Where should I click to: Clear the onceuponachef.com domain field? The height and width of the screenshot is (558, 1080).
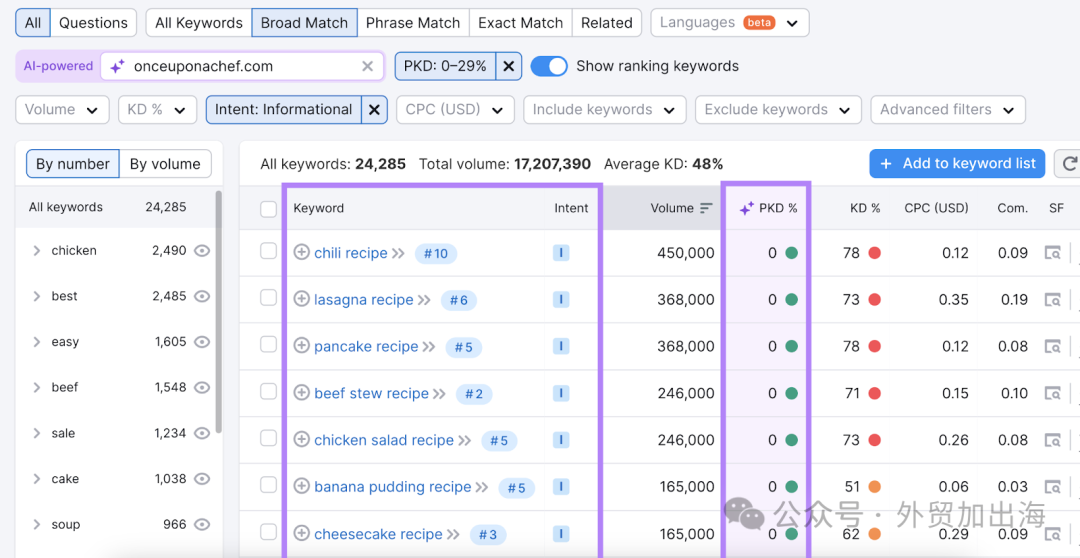[x=368, y=66]
